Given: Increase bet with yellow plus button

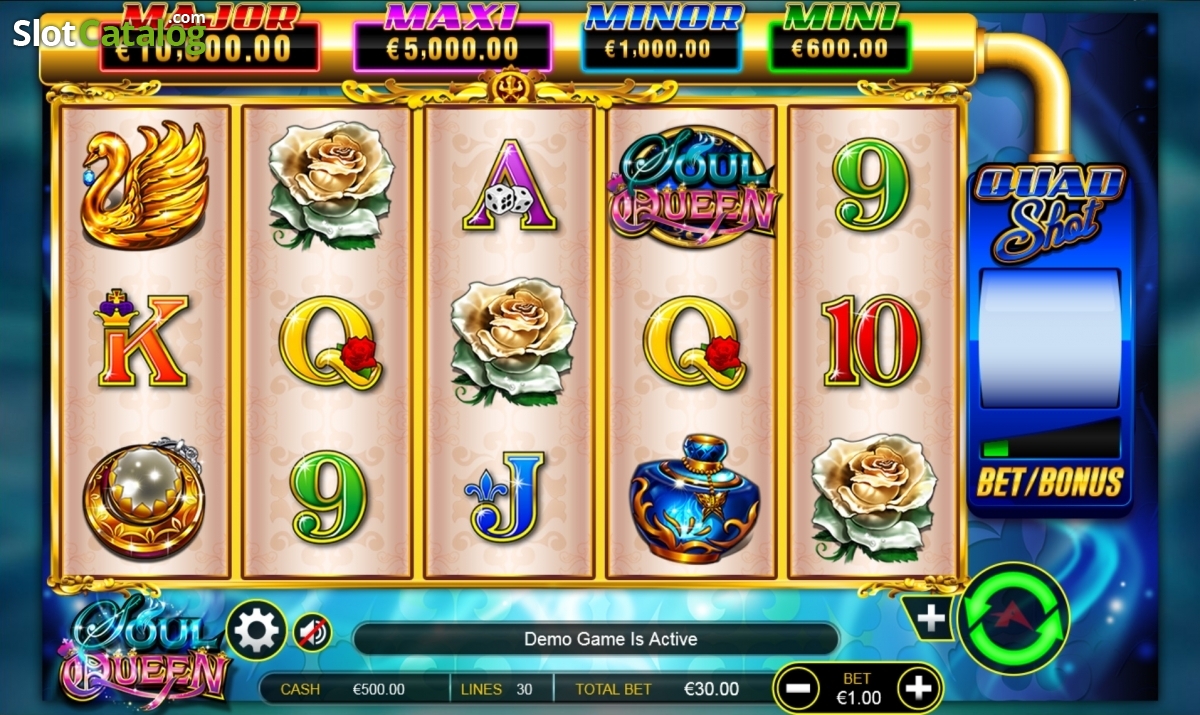Looking at the screenshot, I should click(x=920, y=687).
